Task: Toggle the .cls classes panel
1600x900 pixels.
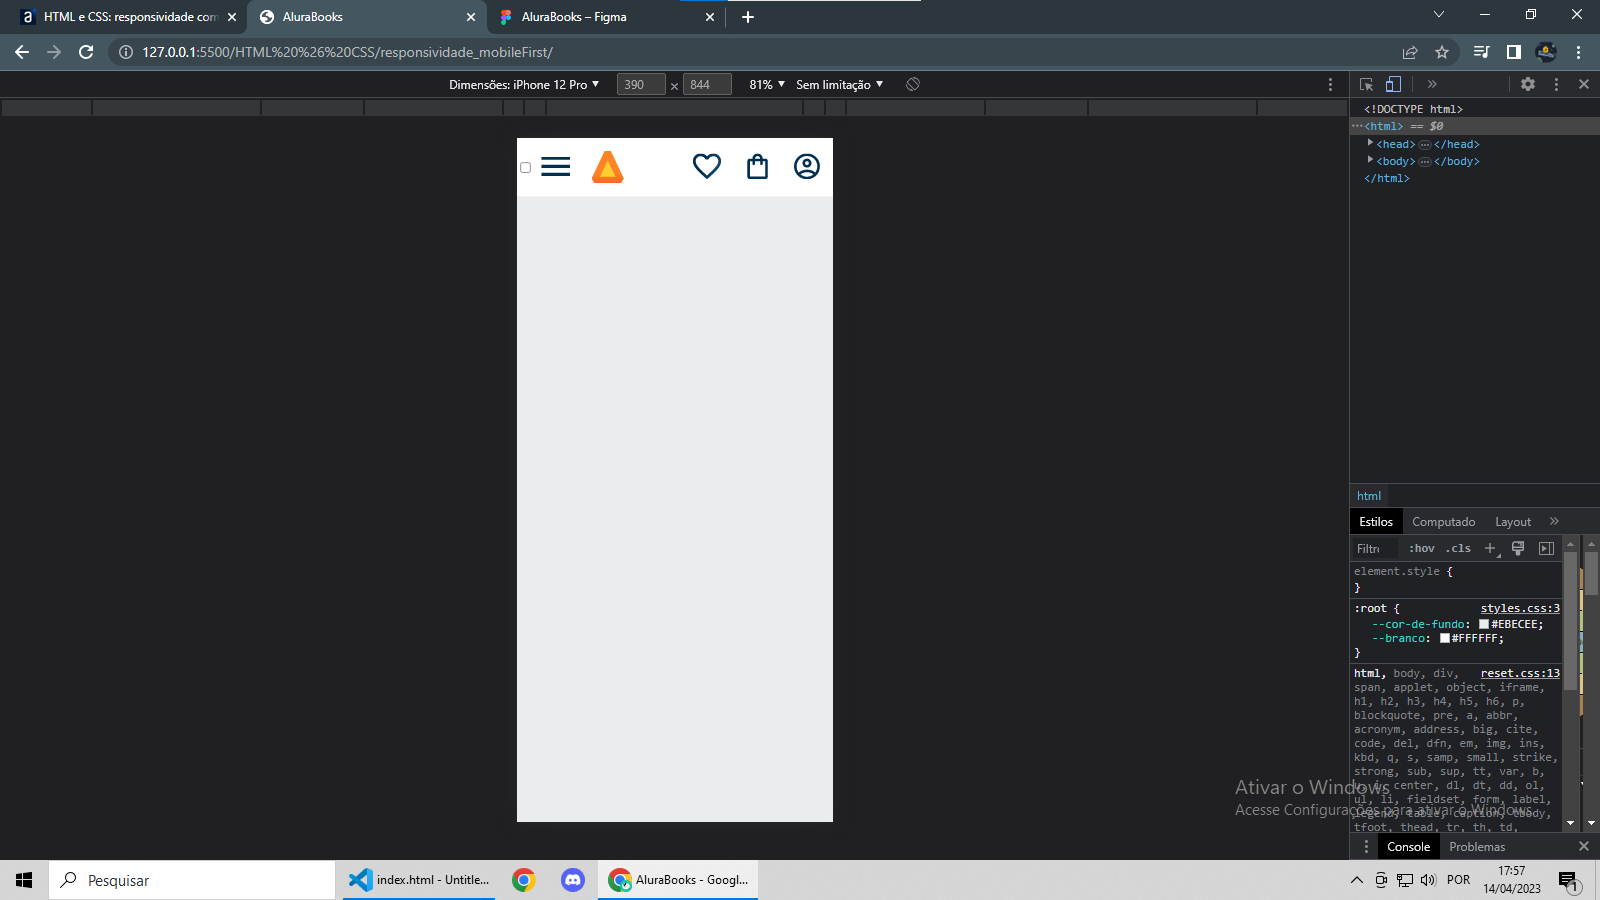Action: pyautogui.click(x=1459, y=548)
